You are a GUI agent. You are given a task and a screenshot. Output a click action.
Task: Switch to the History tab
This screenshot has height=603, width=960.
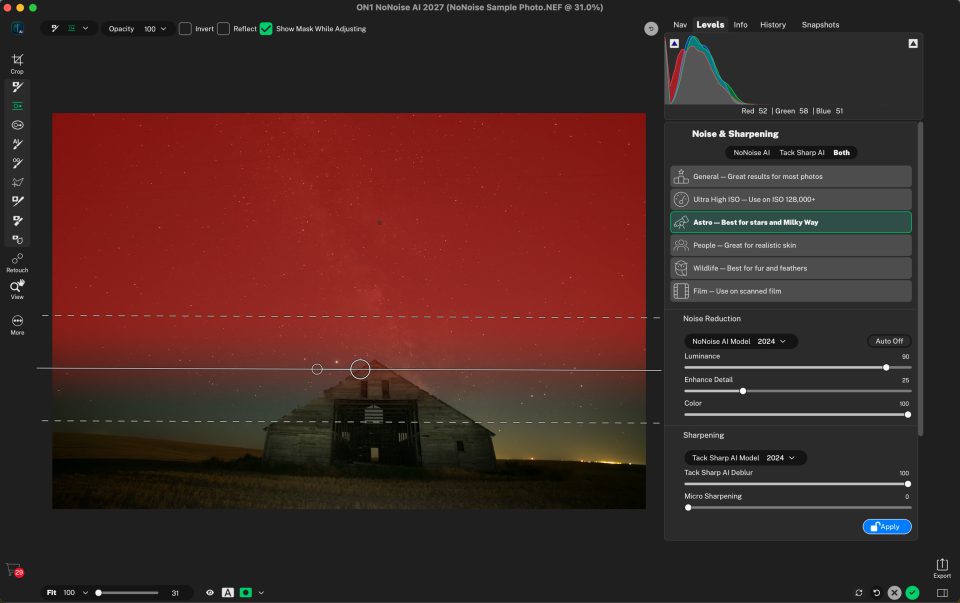pyautogui.click(x=773, y=25)
